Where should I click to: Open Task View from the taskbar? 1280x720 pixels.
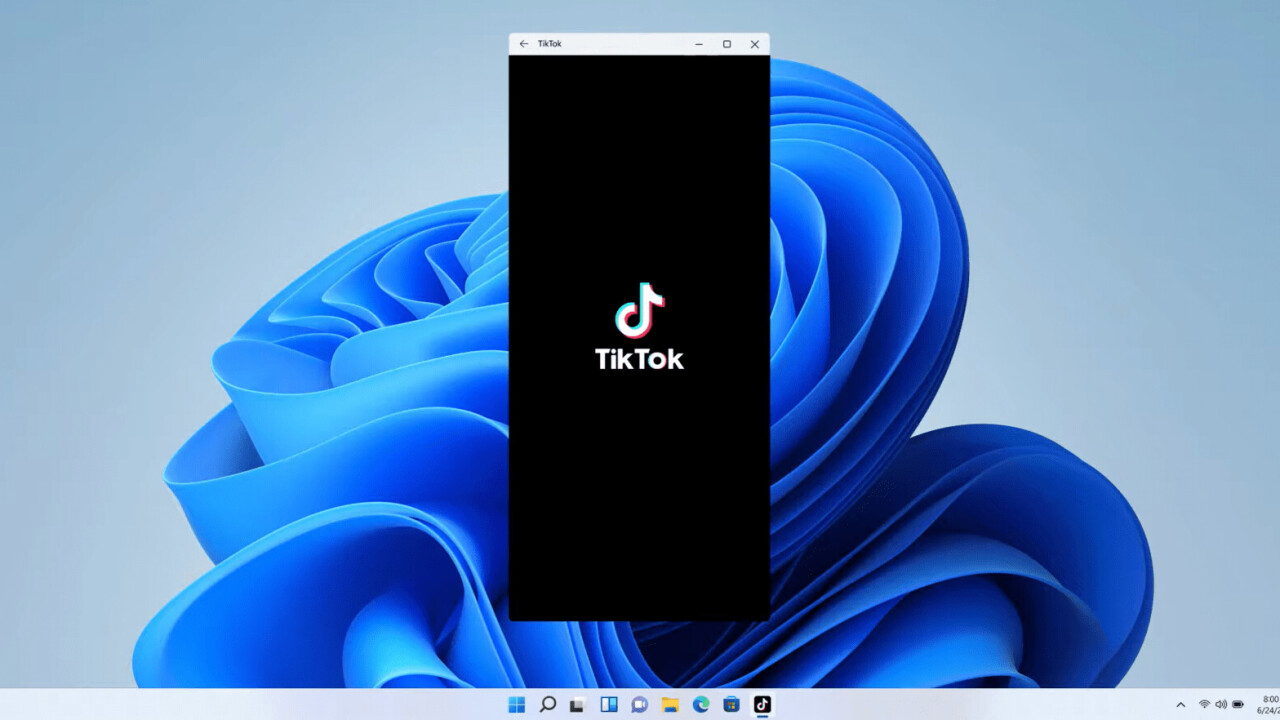click(577, 705)
